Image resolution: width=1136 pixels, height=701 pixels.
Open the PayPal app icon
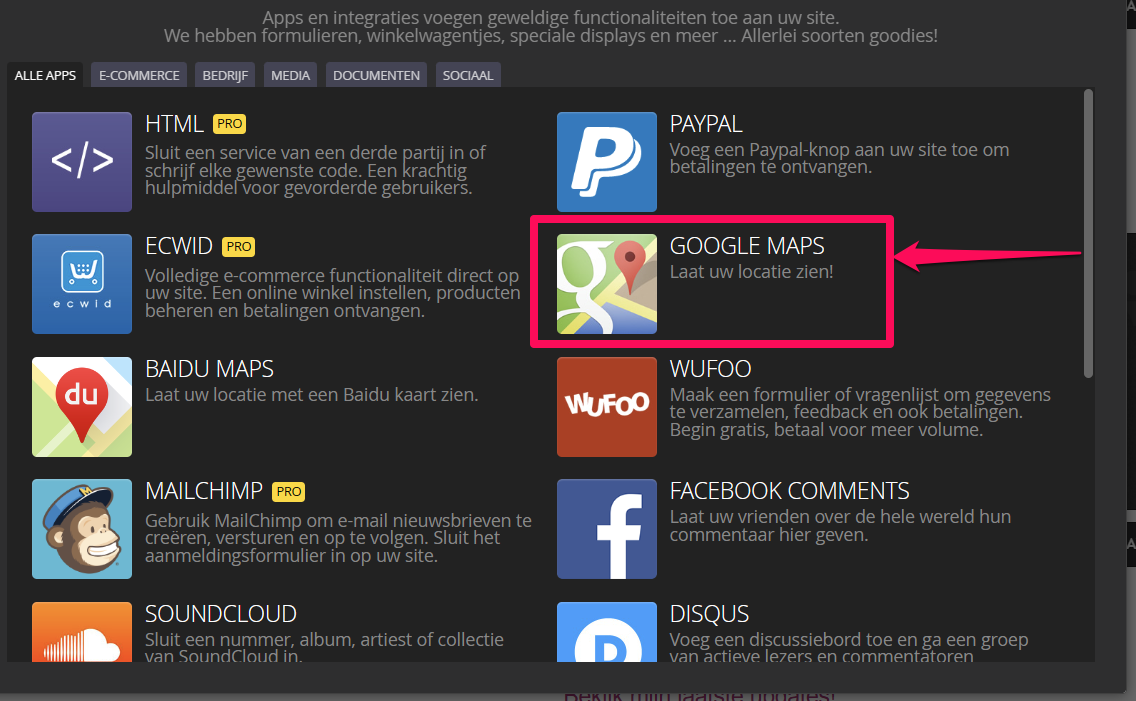(606, 161)
